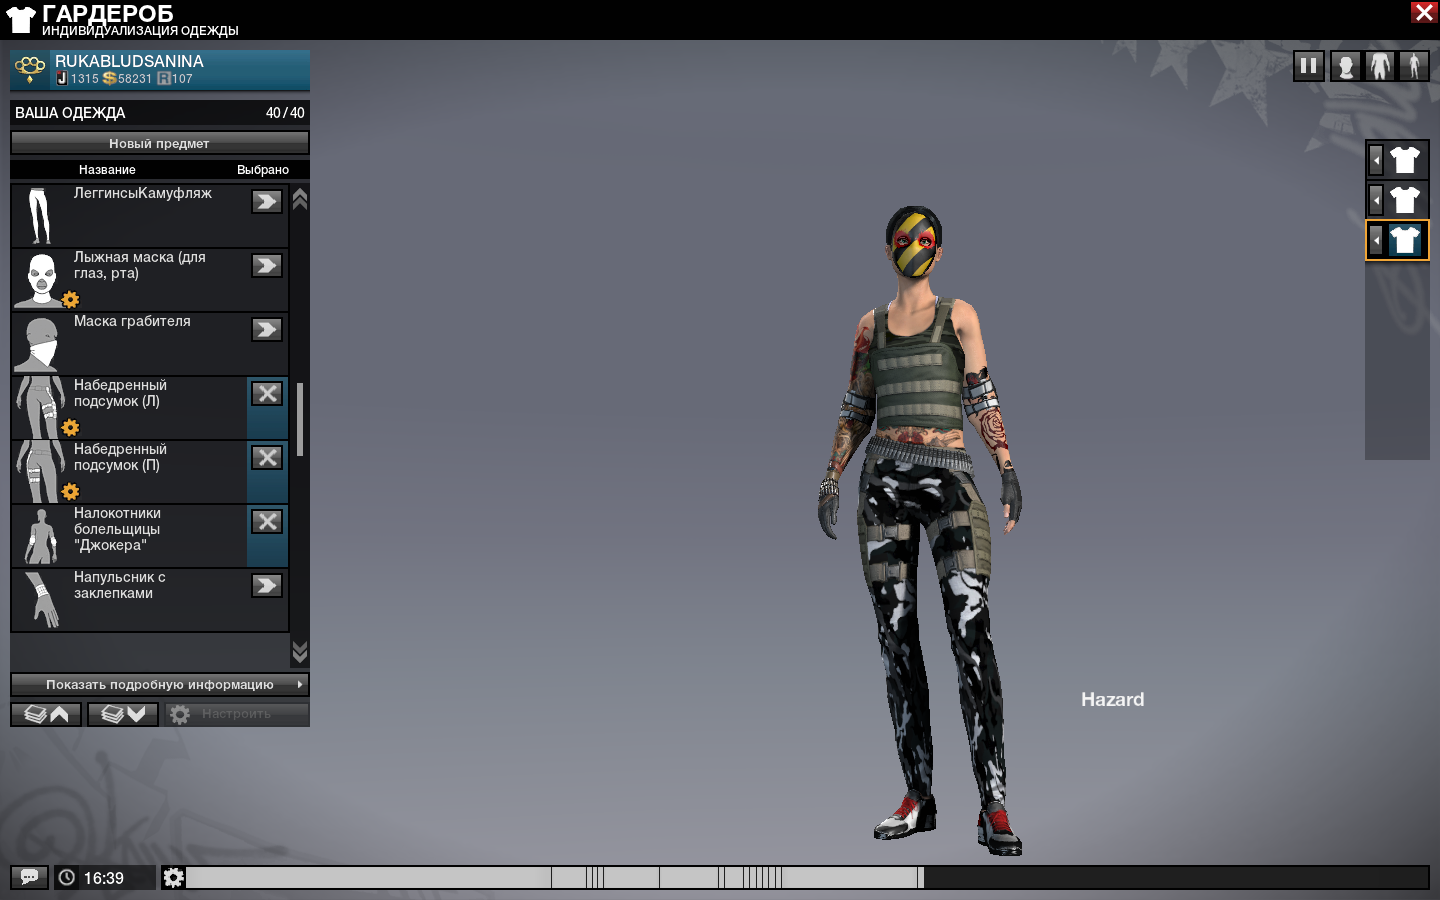
Task: Open settings gear in bottom bar
Action: 173,877
